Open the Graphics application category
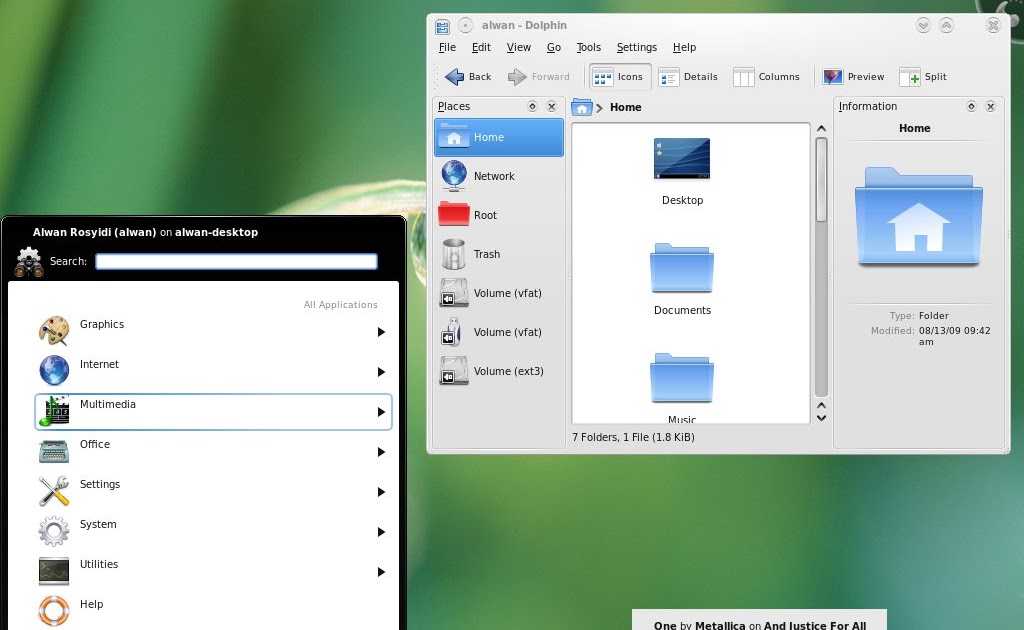The image size is (1024, 630). (x=213, y=332)
